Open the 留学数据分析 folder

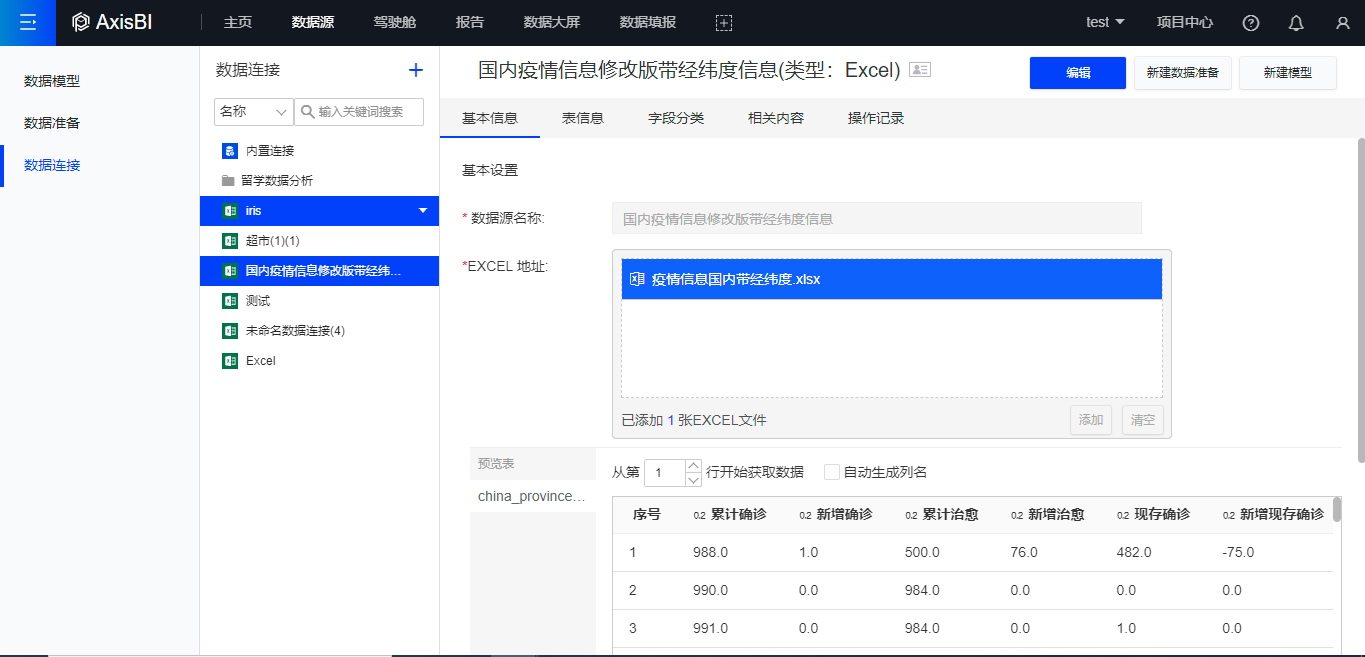pyautogui.click(x=276, y=181)
